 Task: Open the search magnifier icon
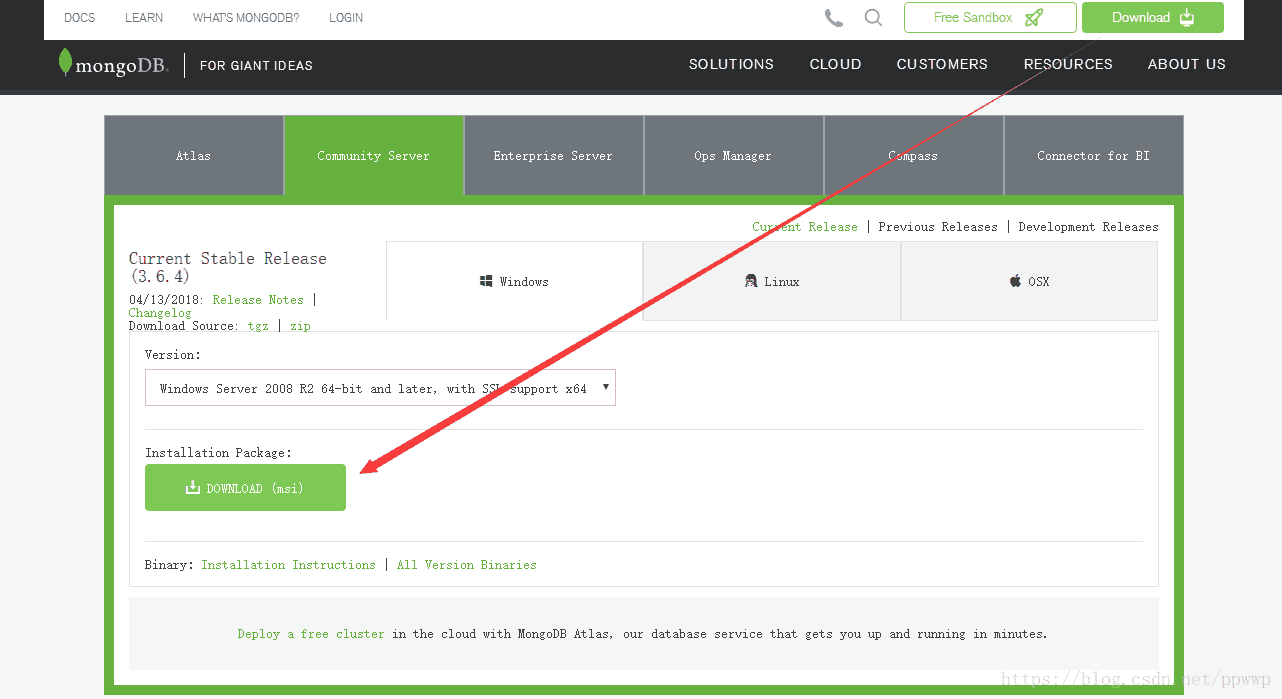(x=873, y=17)
